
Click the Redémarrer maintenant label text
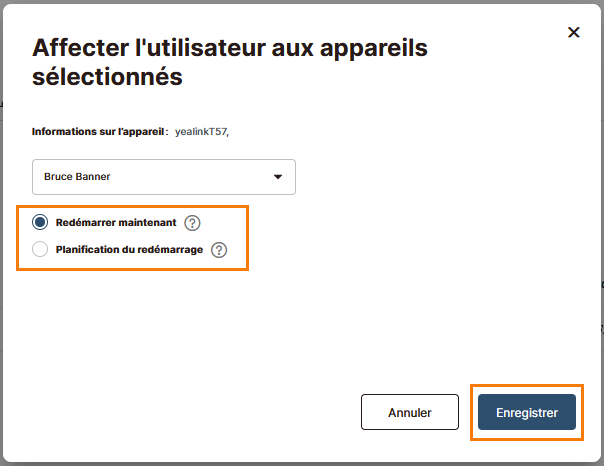[116, 223]
